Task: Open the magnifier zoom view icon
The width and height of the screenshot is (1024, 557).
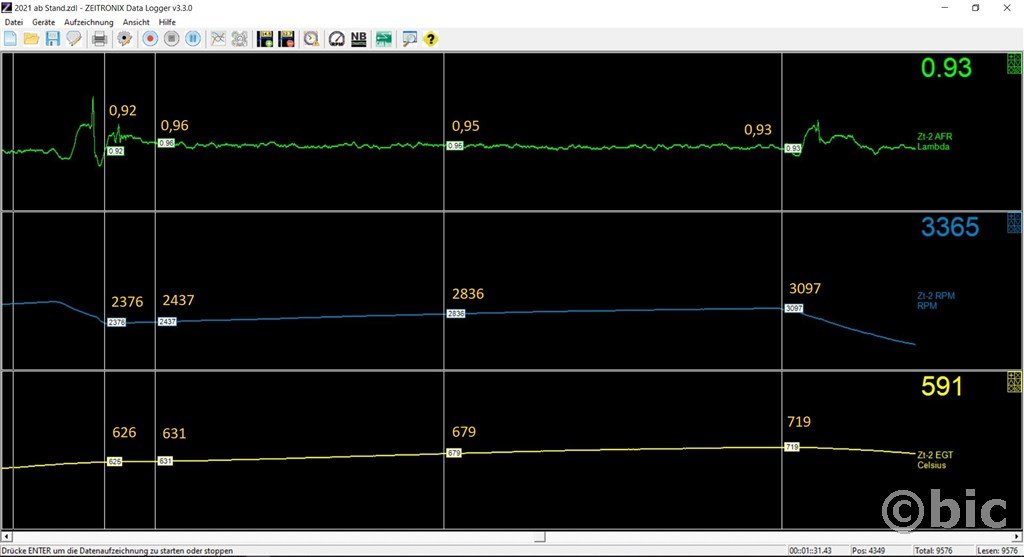Action: 408,39
